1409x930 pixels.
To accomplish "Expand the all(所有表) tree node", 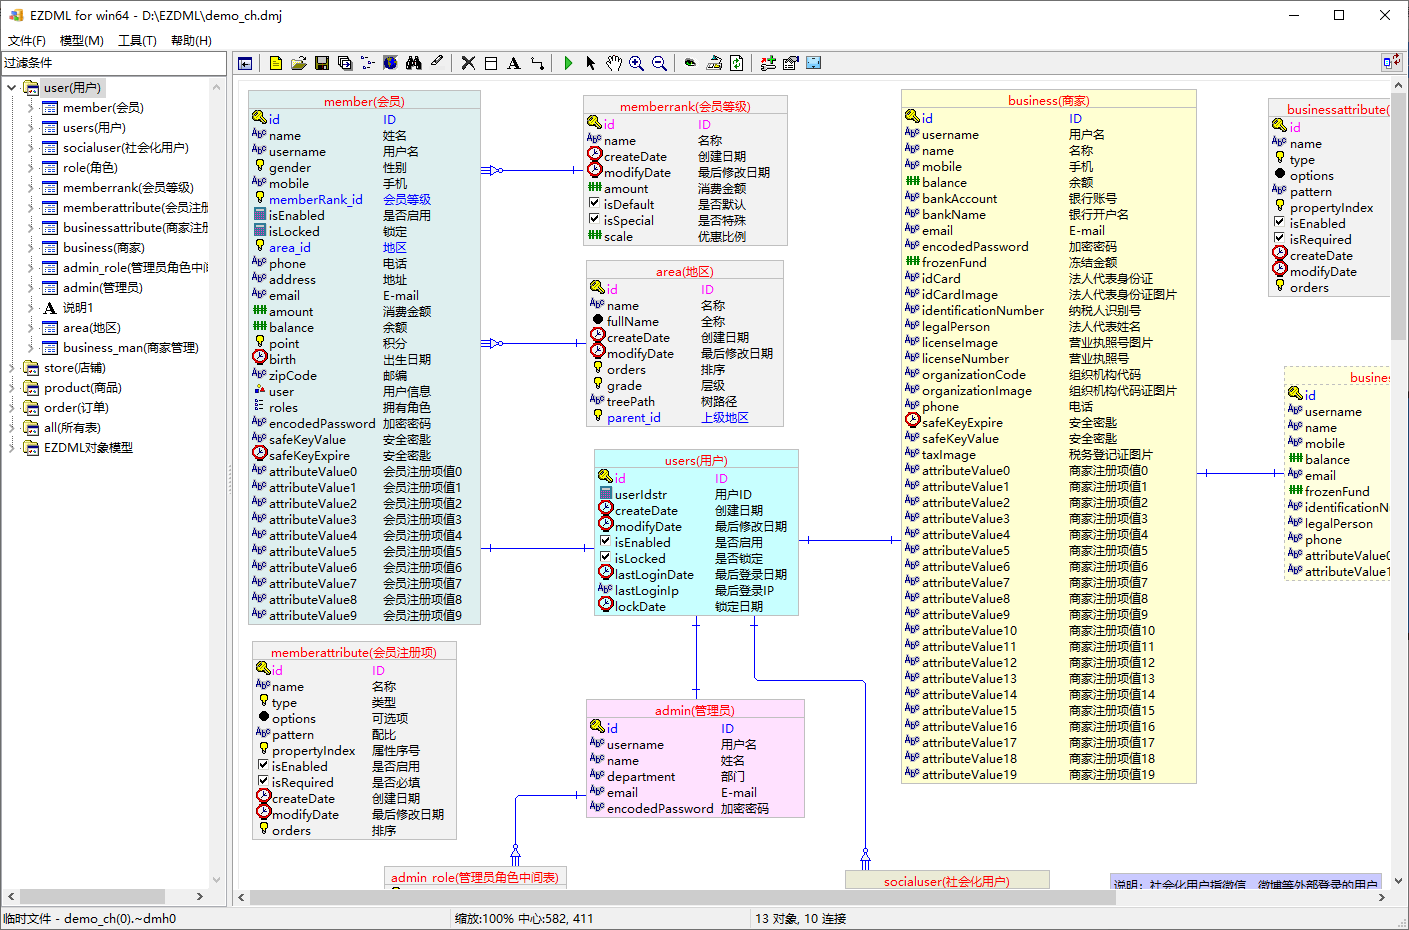I will 12,428.
